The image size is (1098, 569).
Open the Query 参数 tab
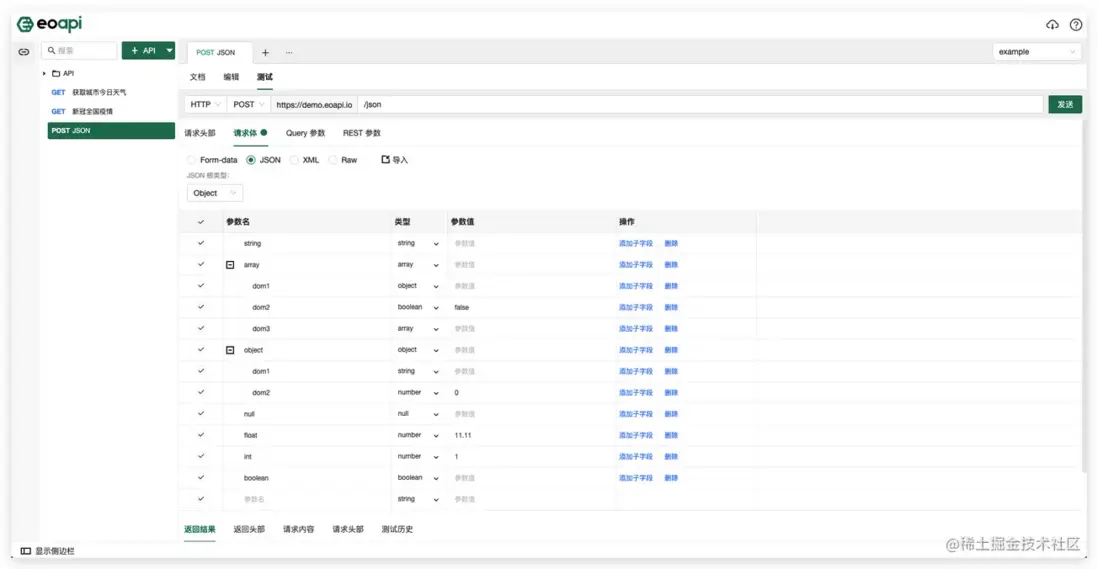[x=305, y=133]
